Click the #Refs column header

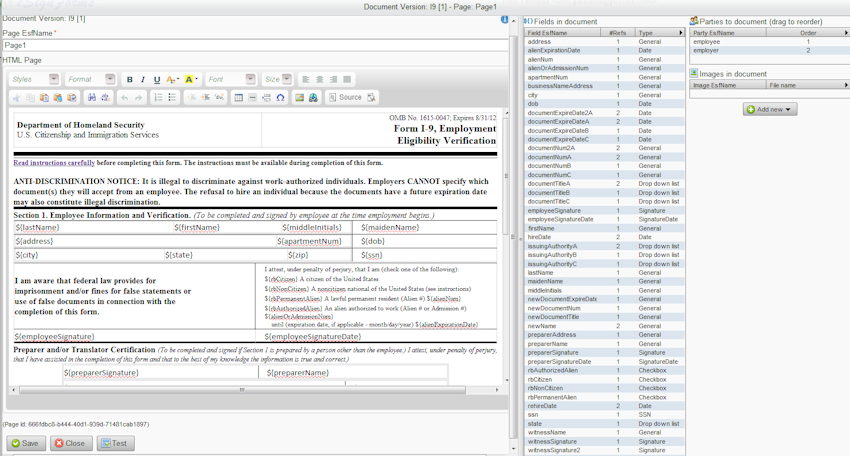617,33
